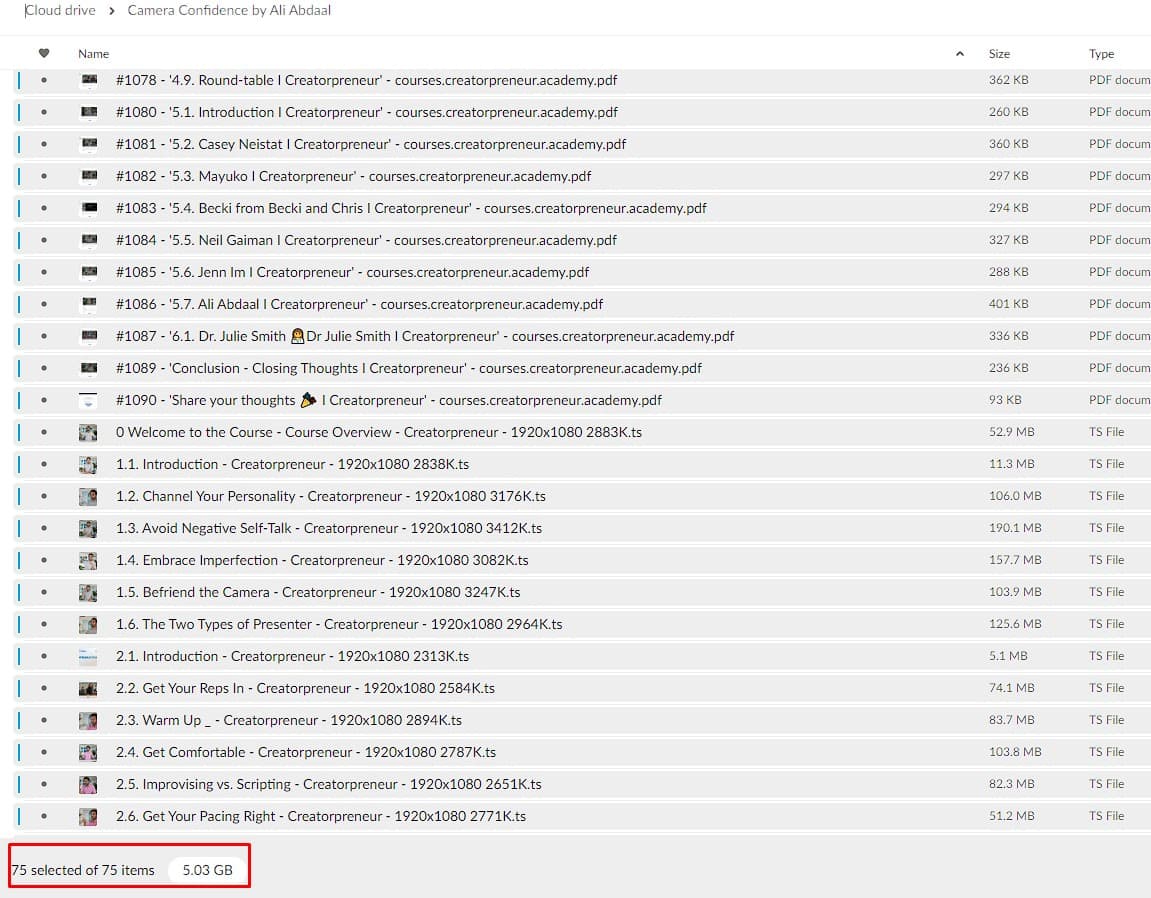Image resolution: width=1151 pixels, height=898 pixels.
Task: Open Camera Confidence by Ali Abdaal breadcrumb
Action: [x=229, y=11]
